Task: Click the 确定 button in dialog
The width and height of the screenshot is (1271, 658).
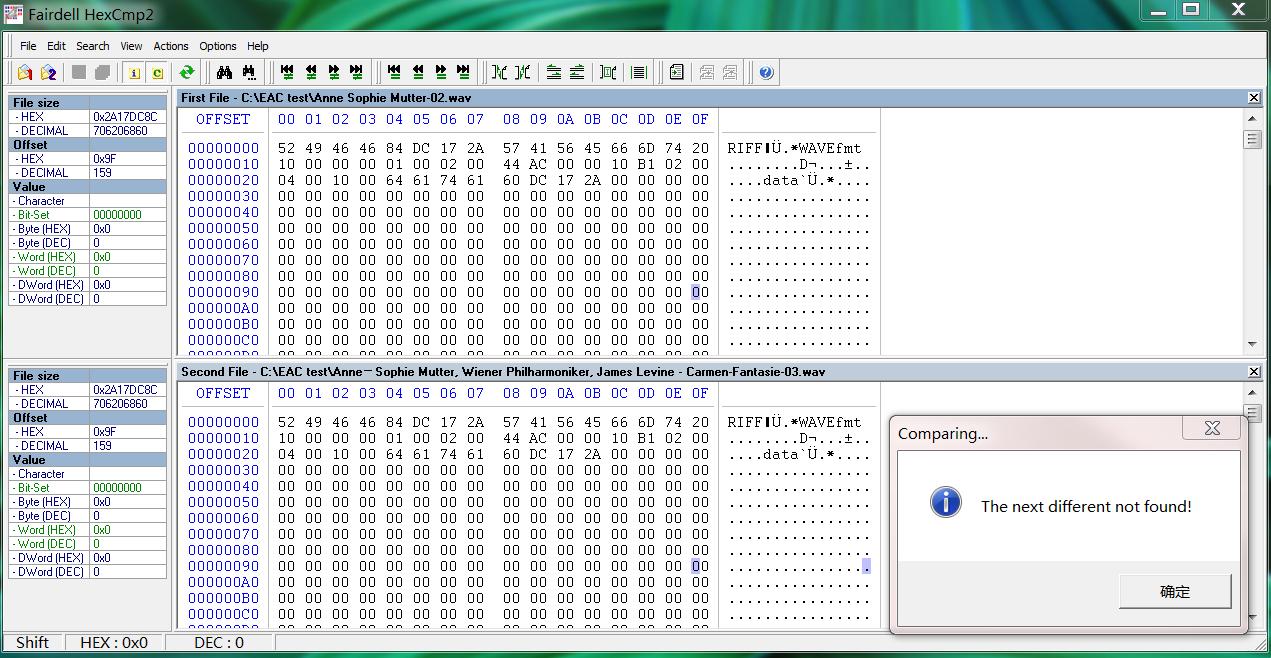Action: pyautogui.click(x=1174, y=591)
